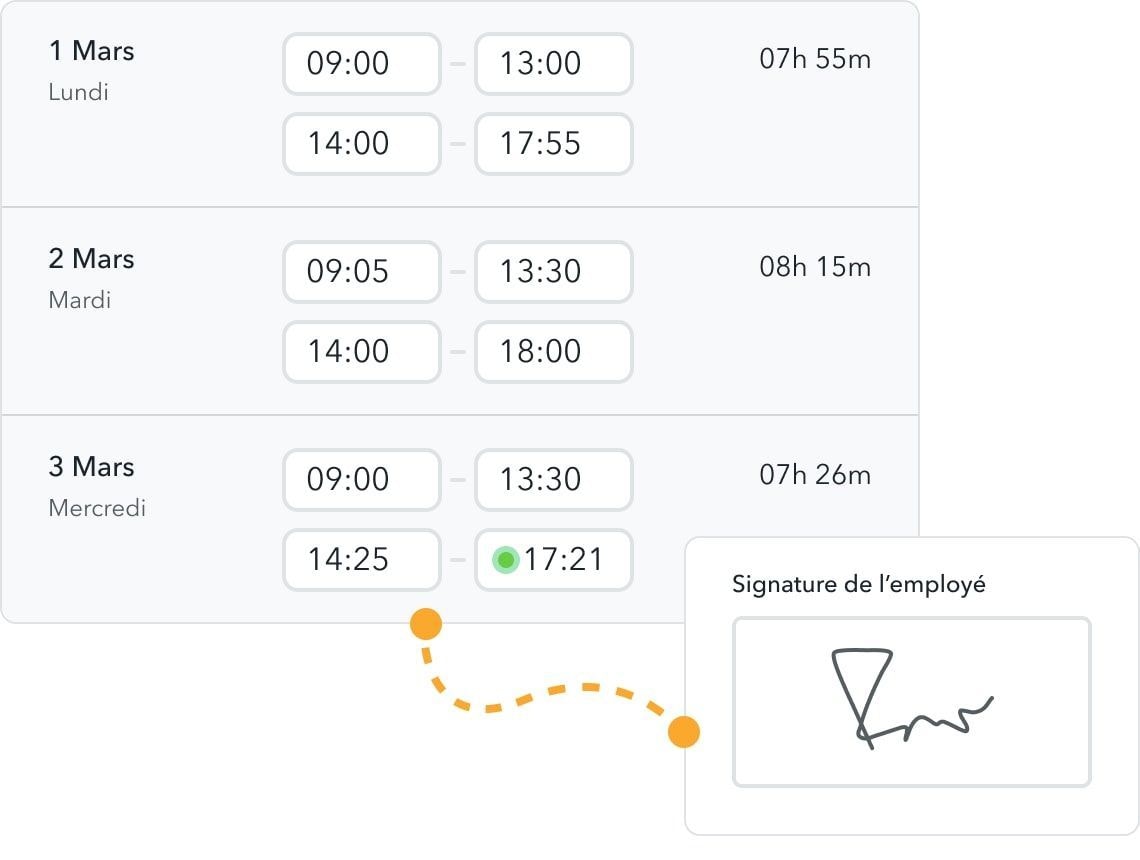Click the employee signature drawing box
This screenshot has height=860, width=1140.
(x=911, y=702)
